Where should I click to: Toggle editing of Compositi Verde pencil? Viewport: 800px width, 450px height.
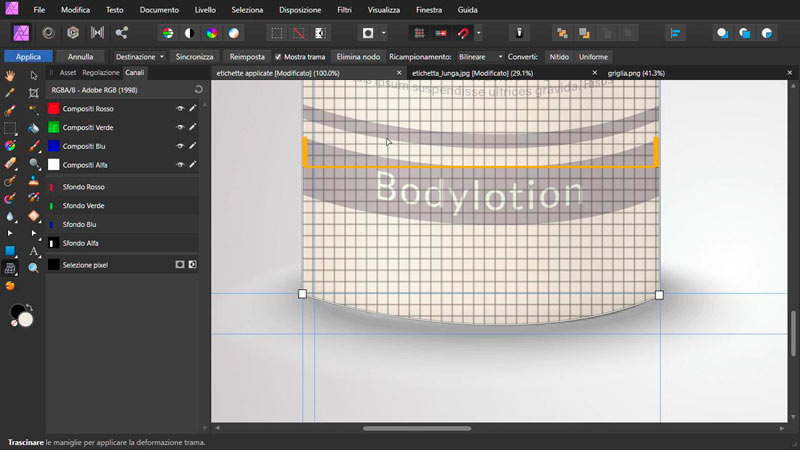[x=192, y=128]
